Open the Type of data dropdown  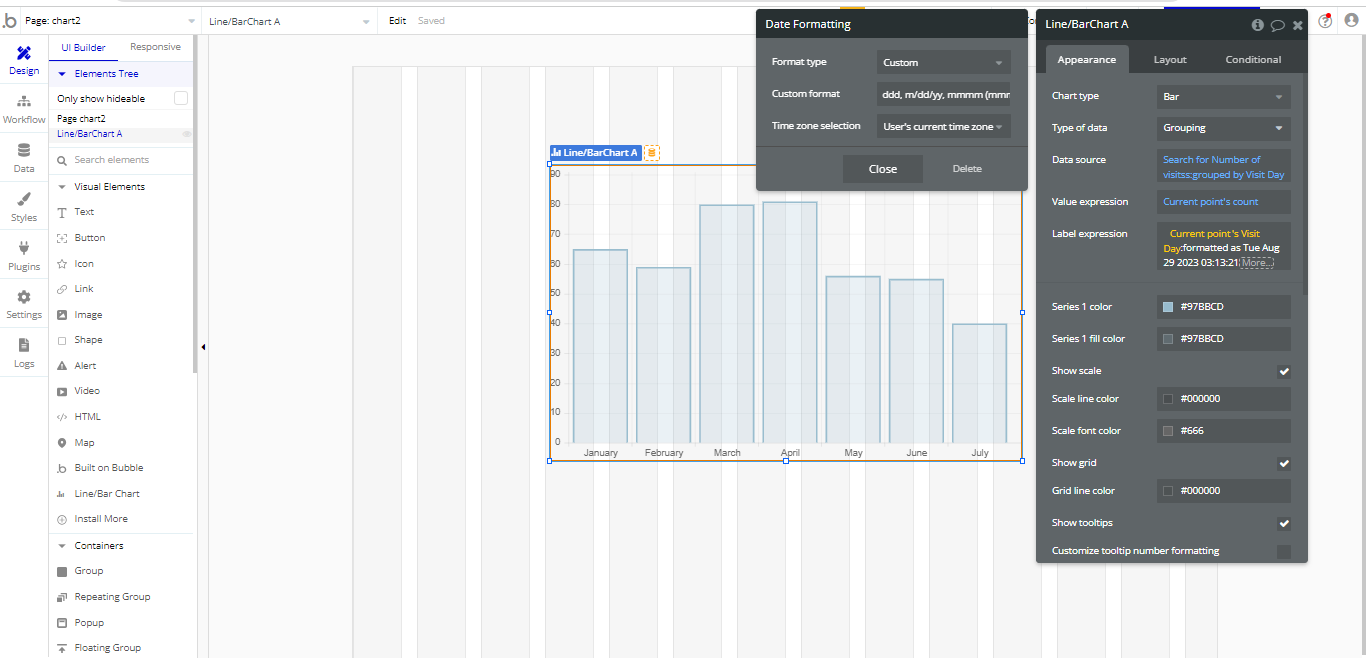click(1224, 128)
